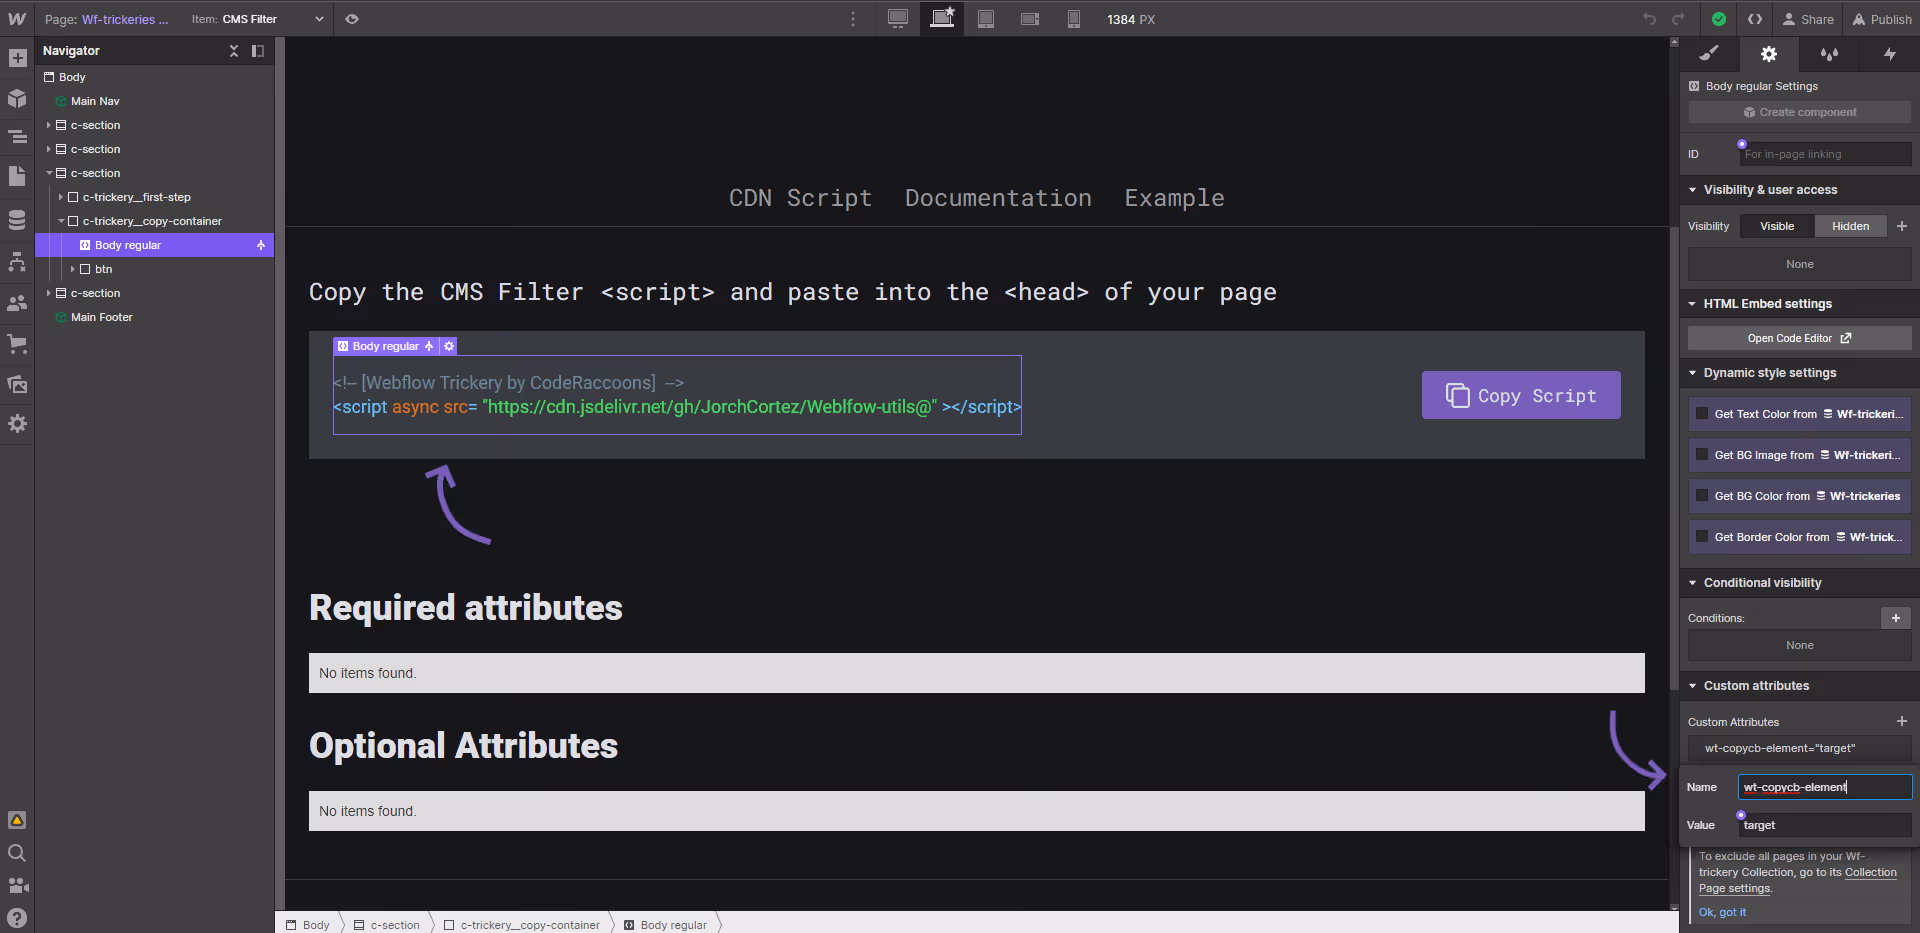Enable Get Text Color from collection
This screenshot has height=933, width=1920.
[x=1702, y=414]
